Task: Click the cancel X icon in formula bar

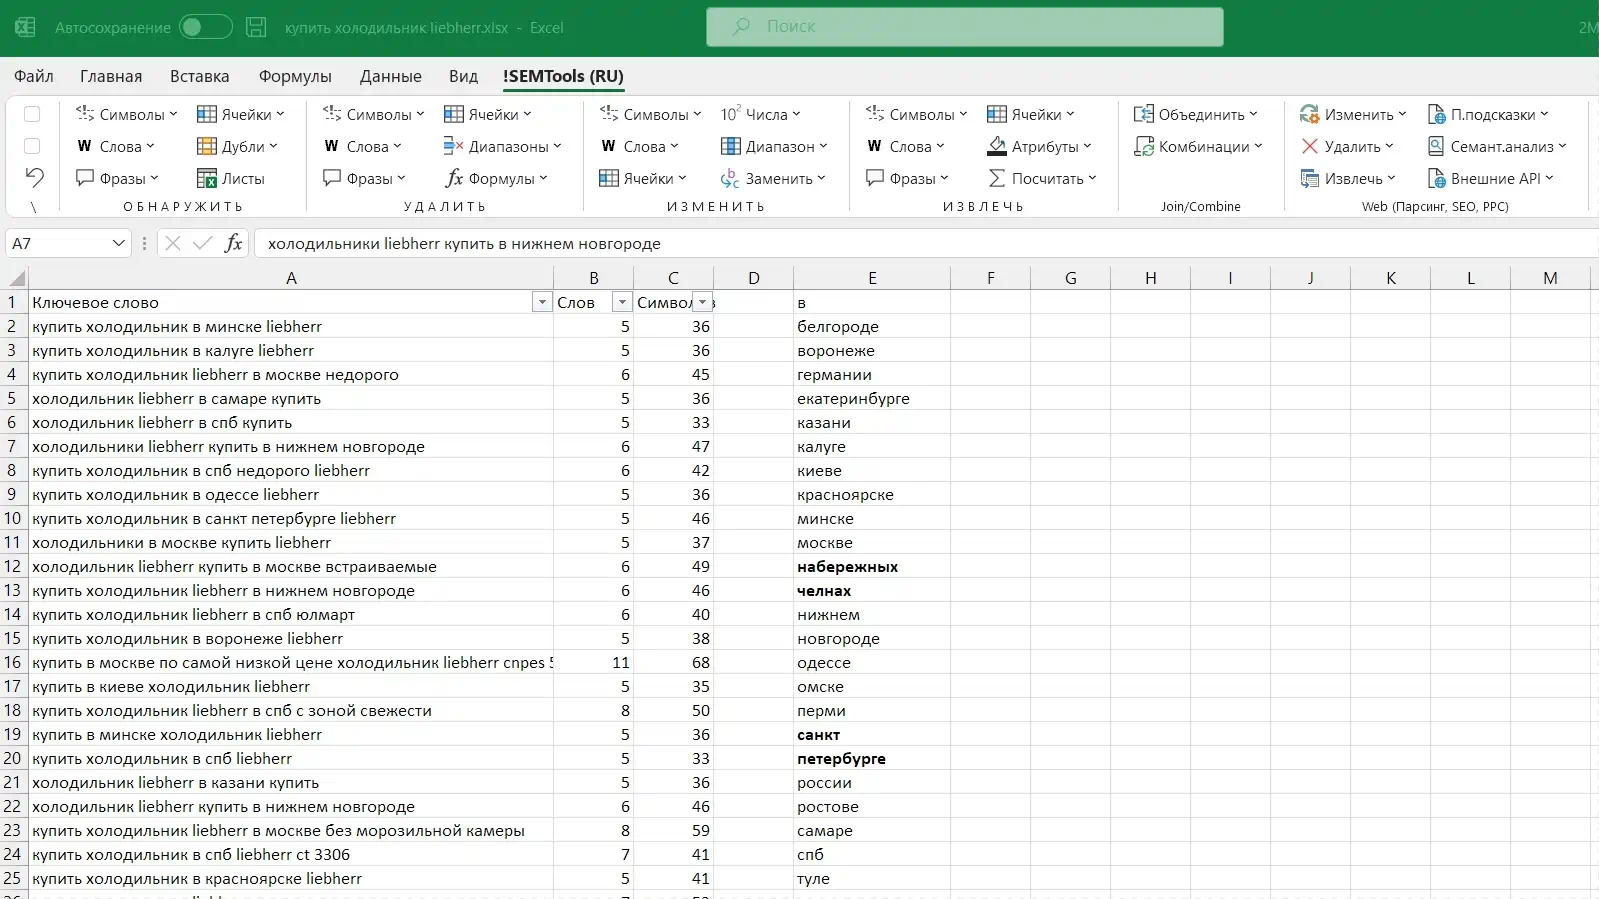Action: [x=172, y=243]
